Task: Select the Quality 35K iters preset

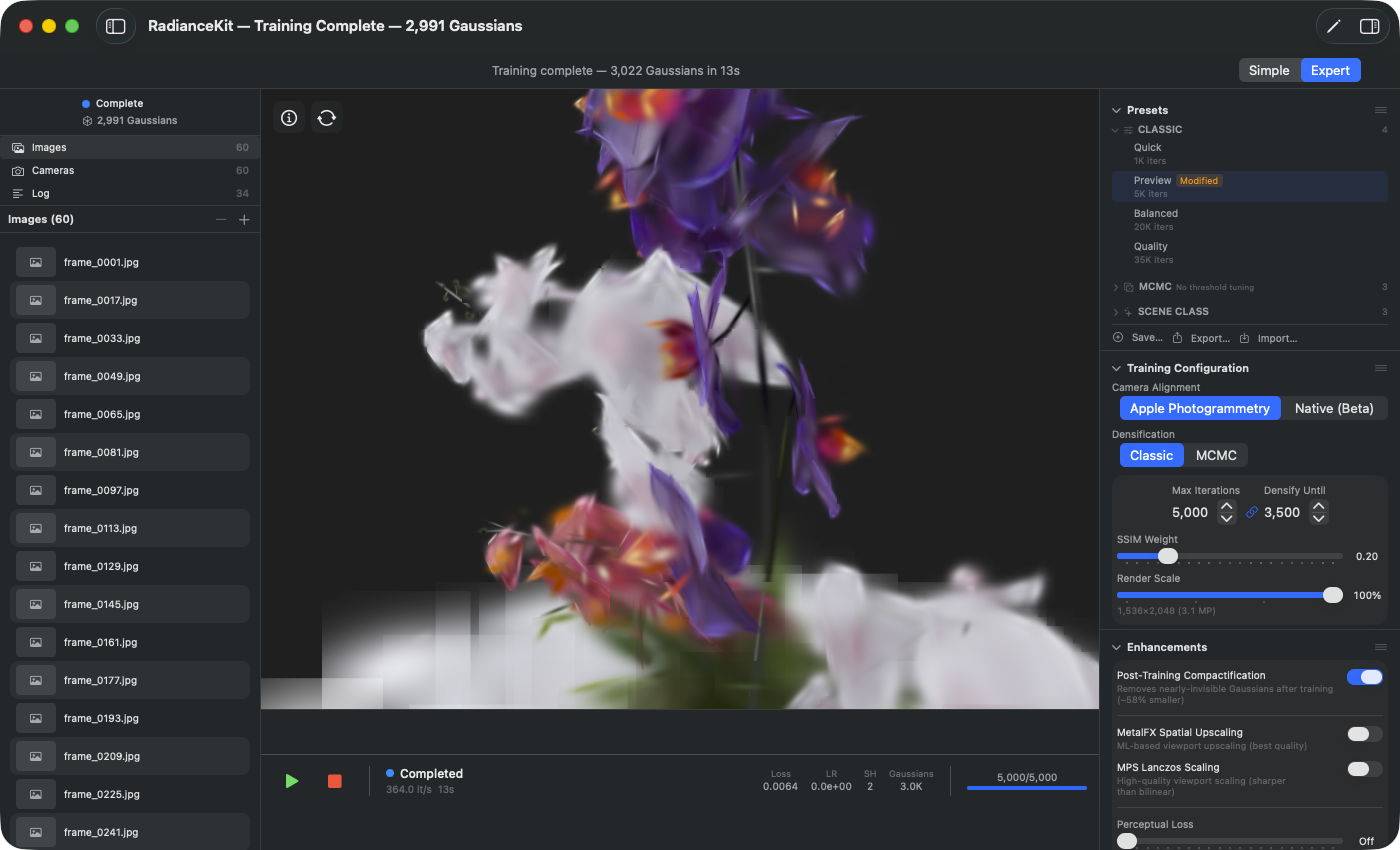Action: point(1250,252)
